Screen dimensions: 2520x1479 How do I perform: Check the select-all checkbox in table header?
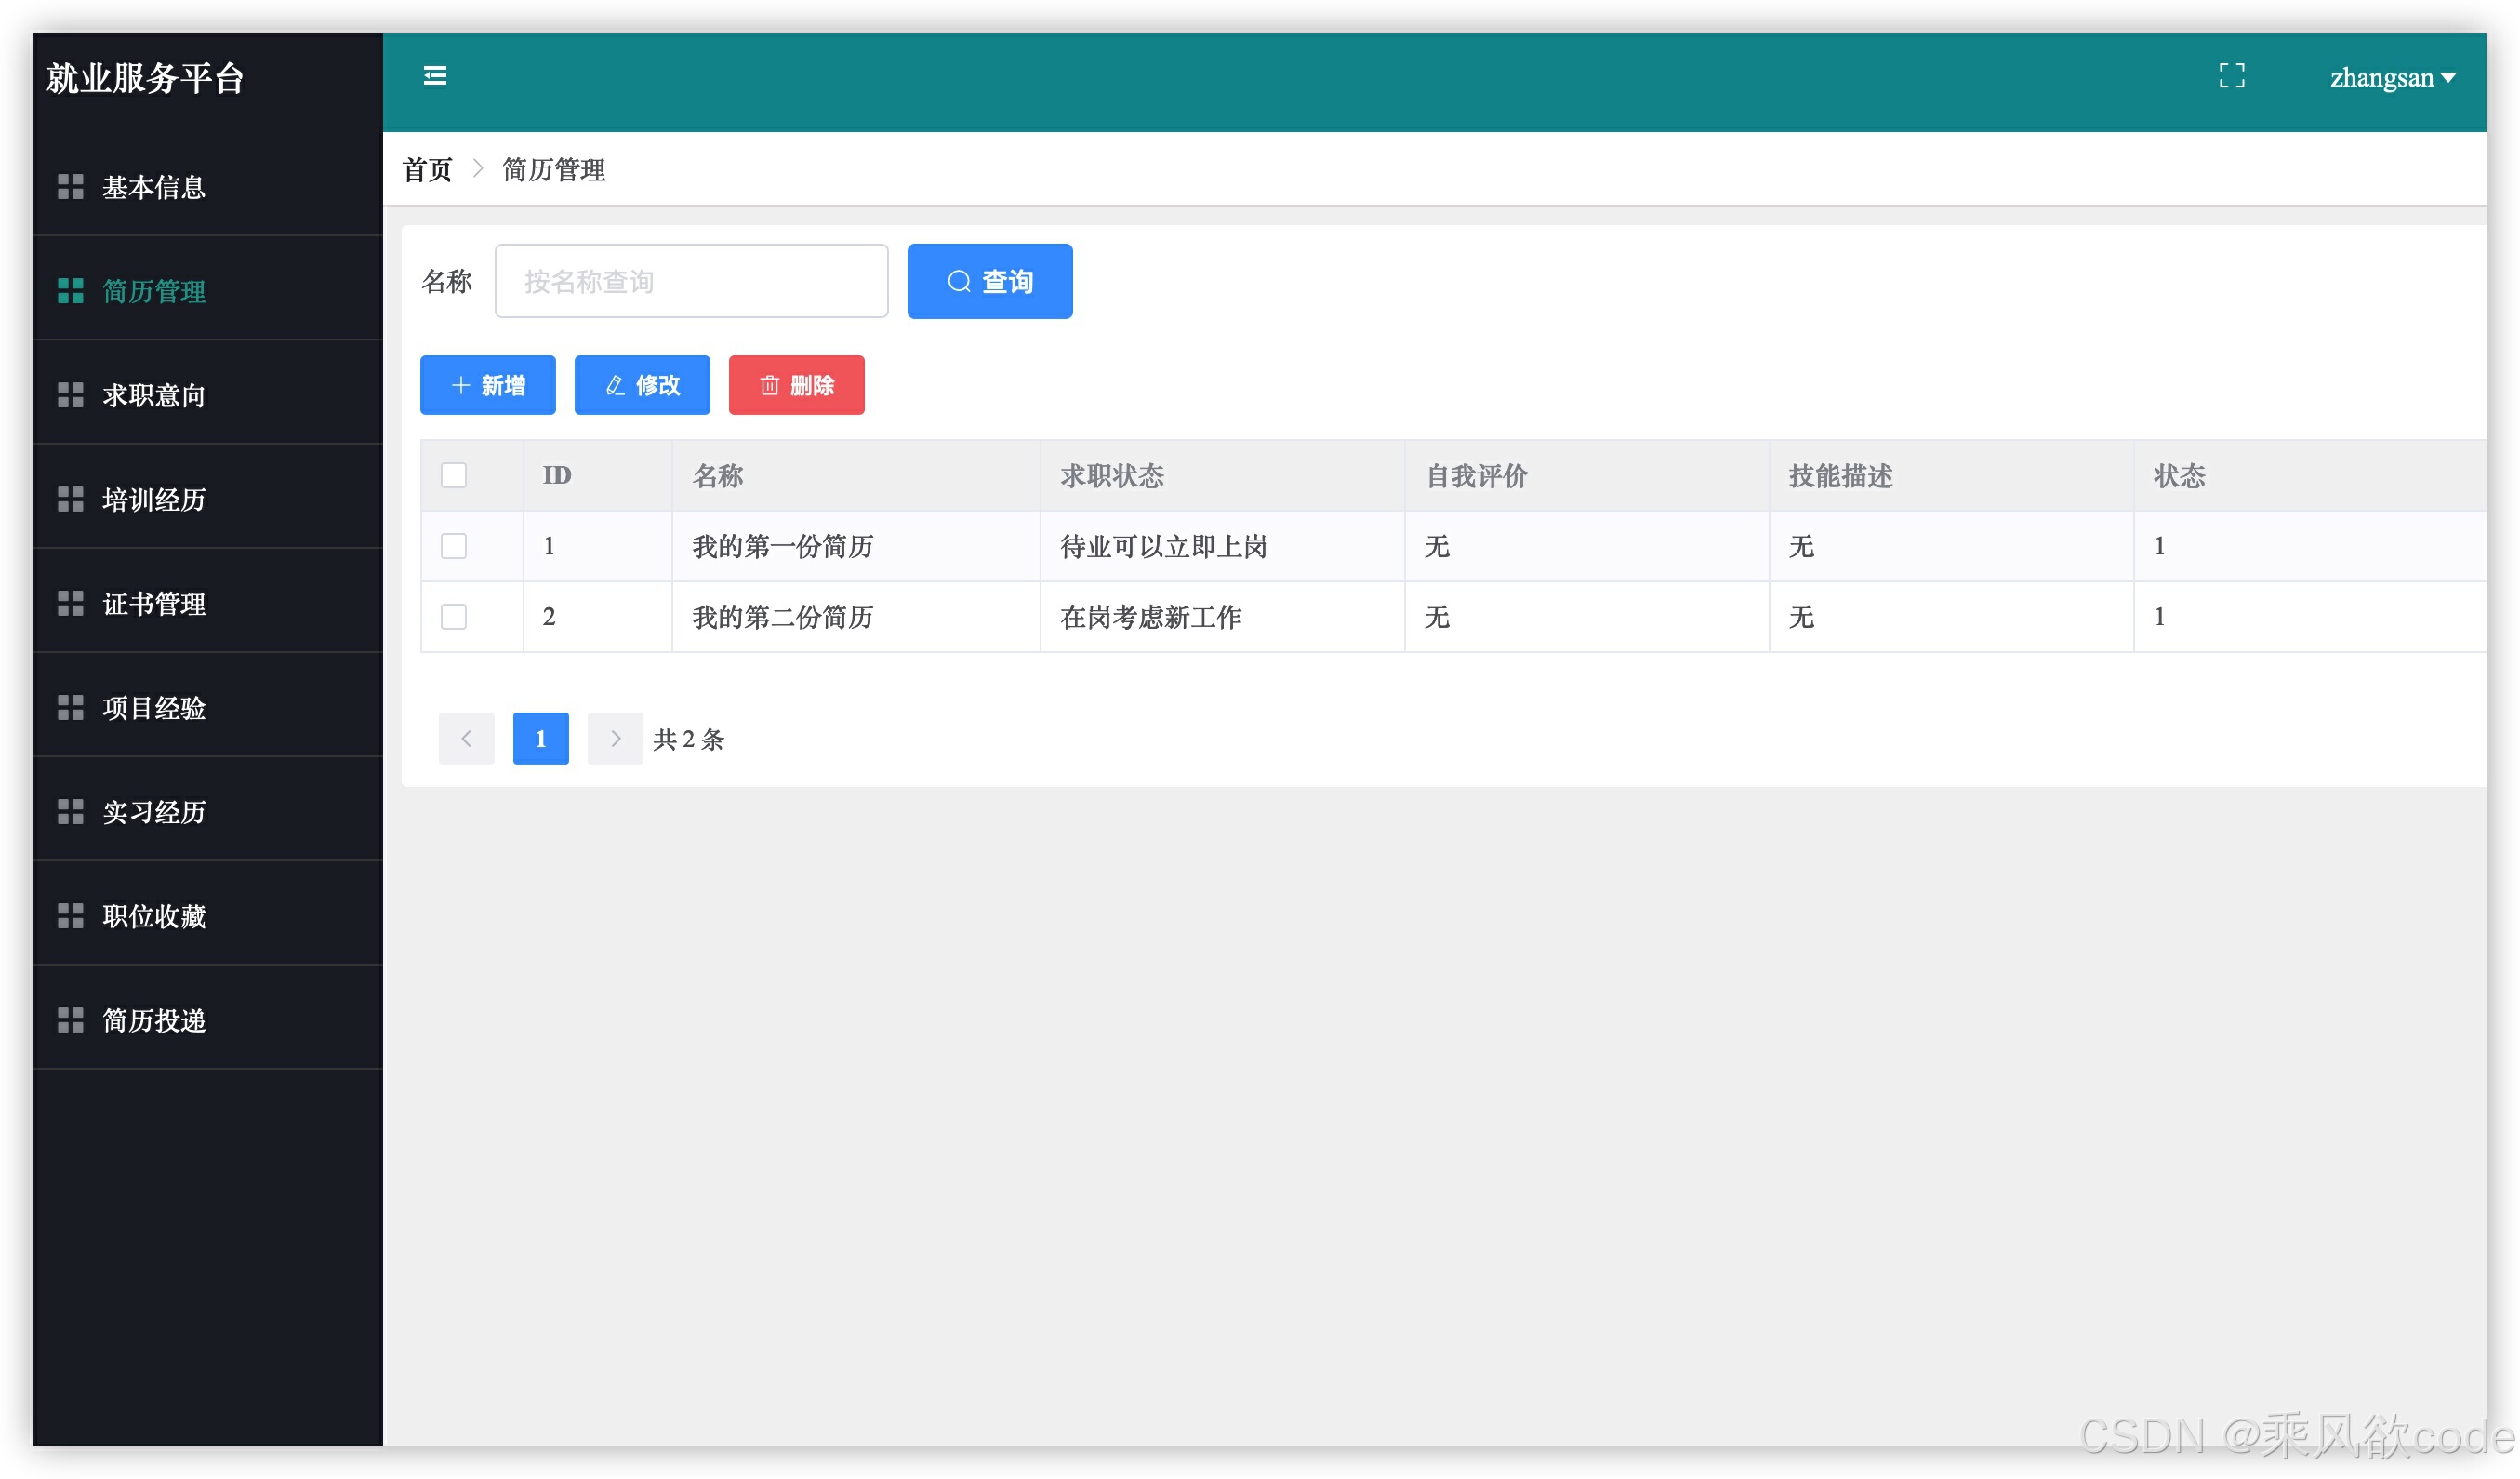[454, 475]
